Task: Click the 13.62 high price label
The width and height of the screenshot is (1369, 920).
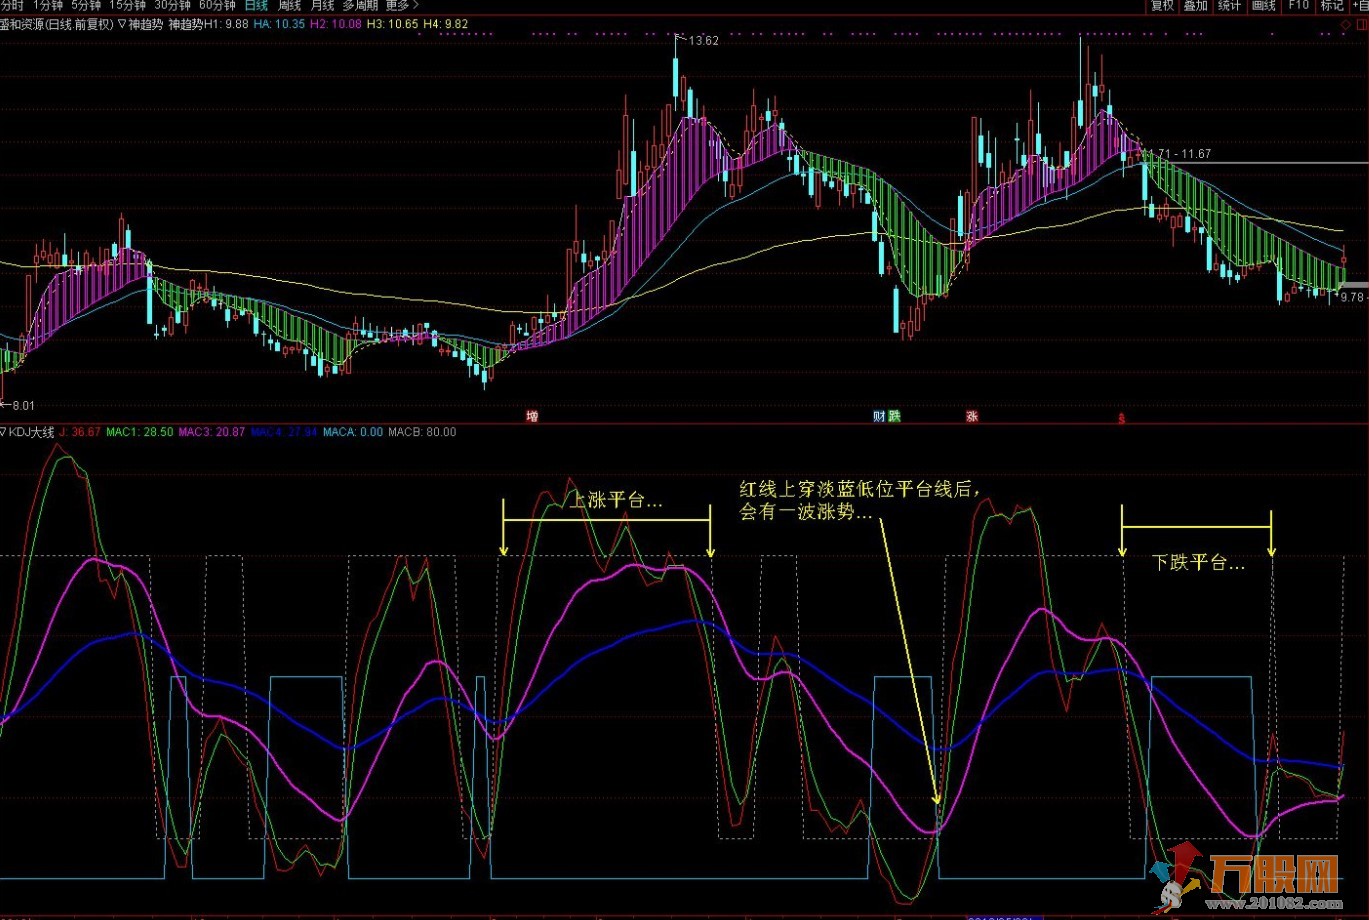Action: (x=704, y=41)
